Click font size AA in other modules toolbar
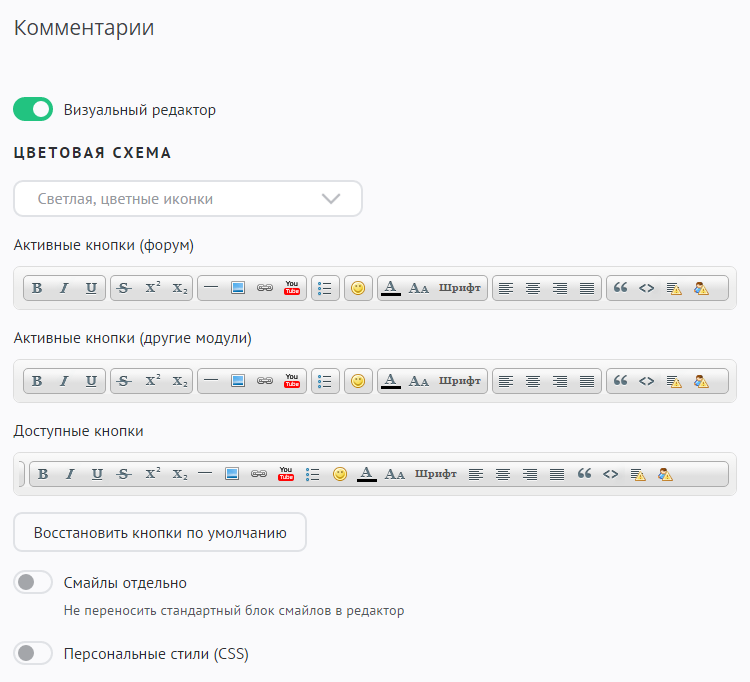The width and height of the screenshot is (750, 682). point(418,381)
